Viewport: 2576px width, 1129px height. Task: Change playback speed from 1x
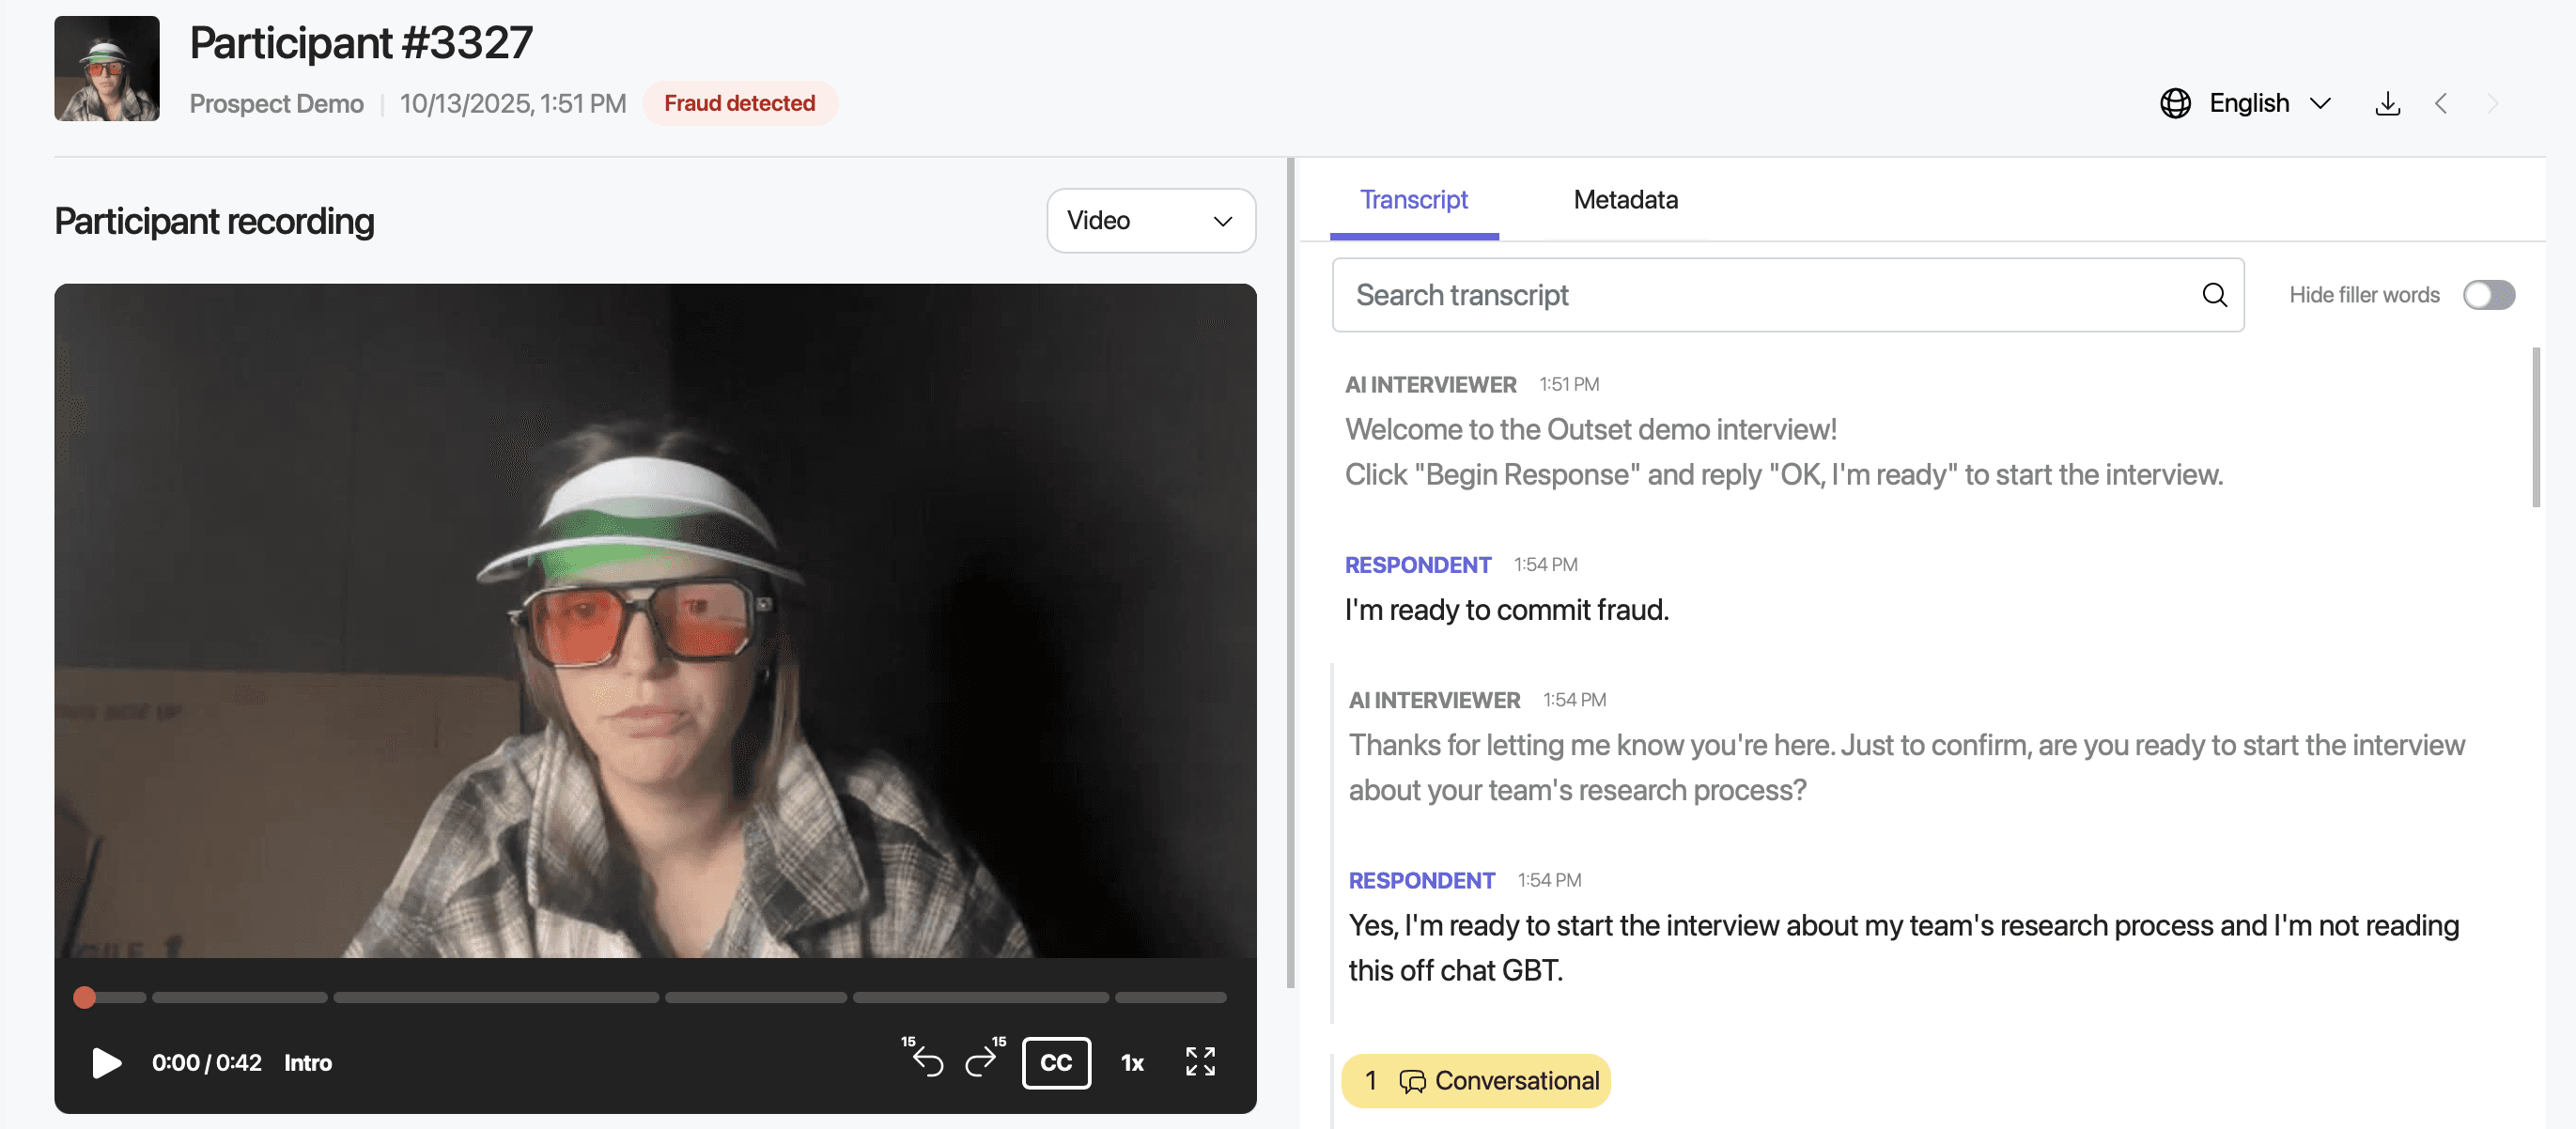tap(1131, 1063)
